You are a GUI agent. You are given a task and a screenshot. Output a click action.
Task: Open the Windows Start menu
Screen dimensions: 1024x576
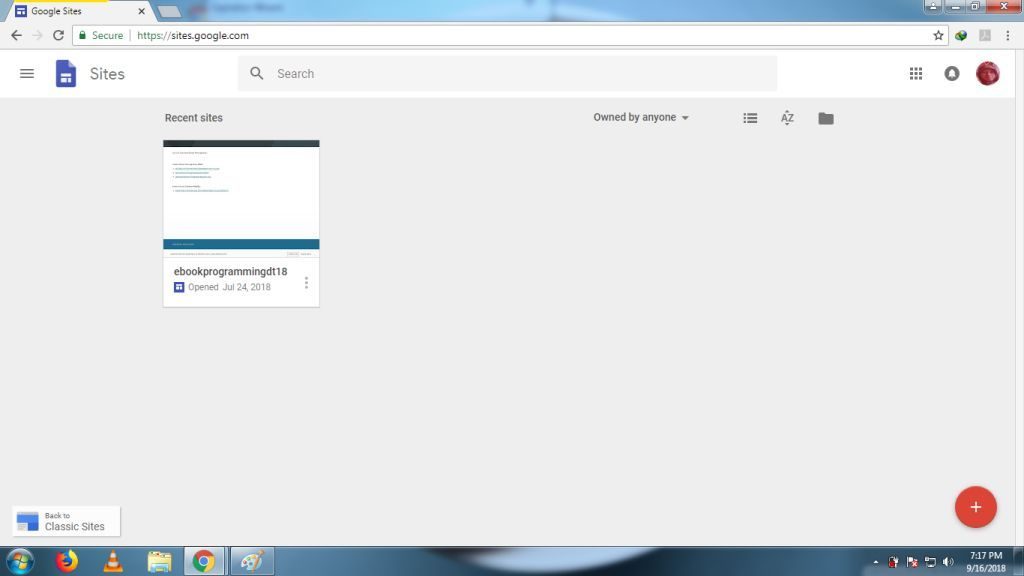click(x=20, y=562)
